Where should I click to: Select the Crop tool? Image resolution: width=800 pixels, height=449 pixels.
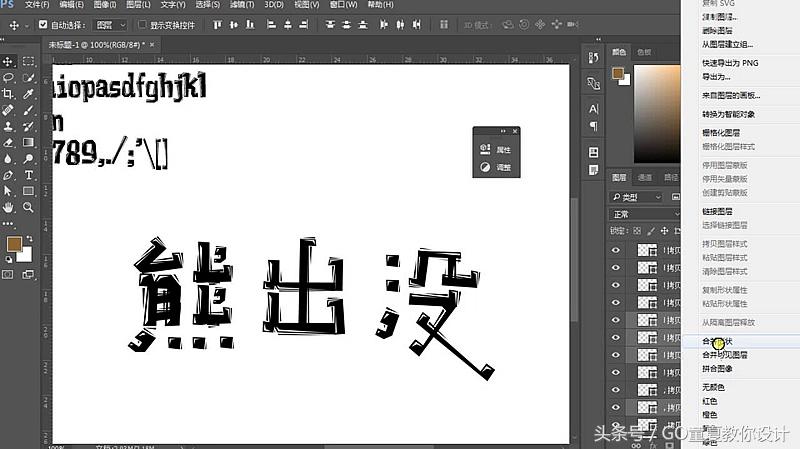pyautogui.click(x=8, y=94)
